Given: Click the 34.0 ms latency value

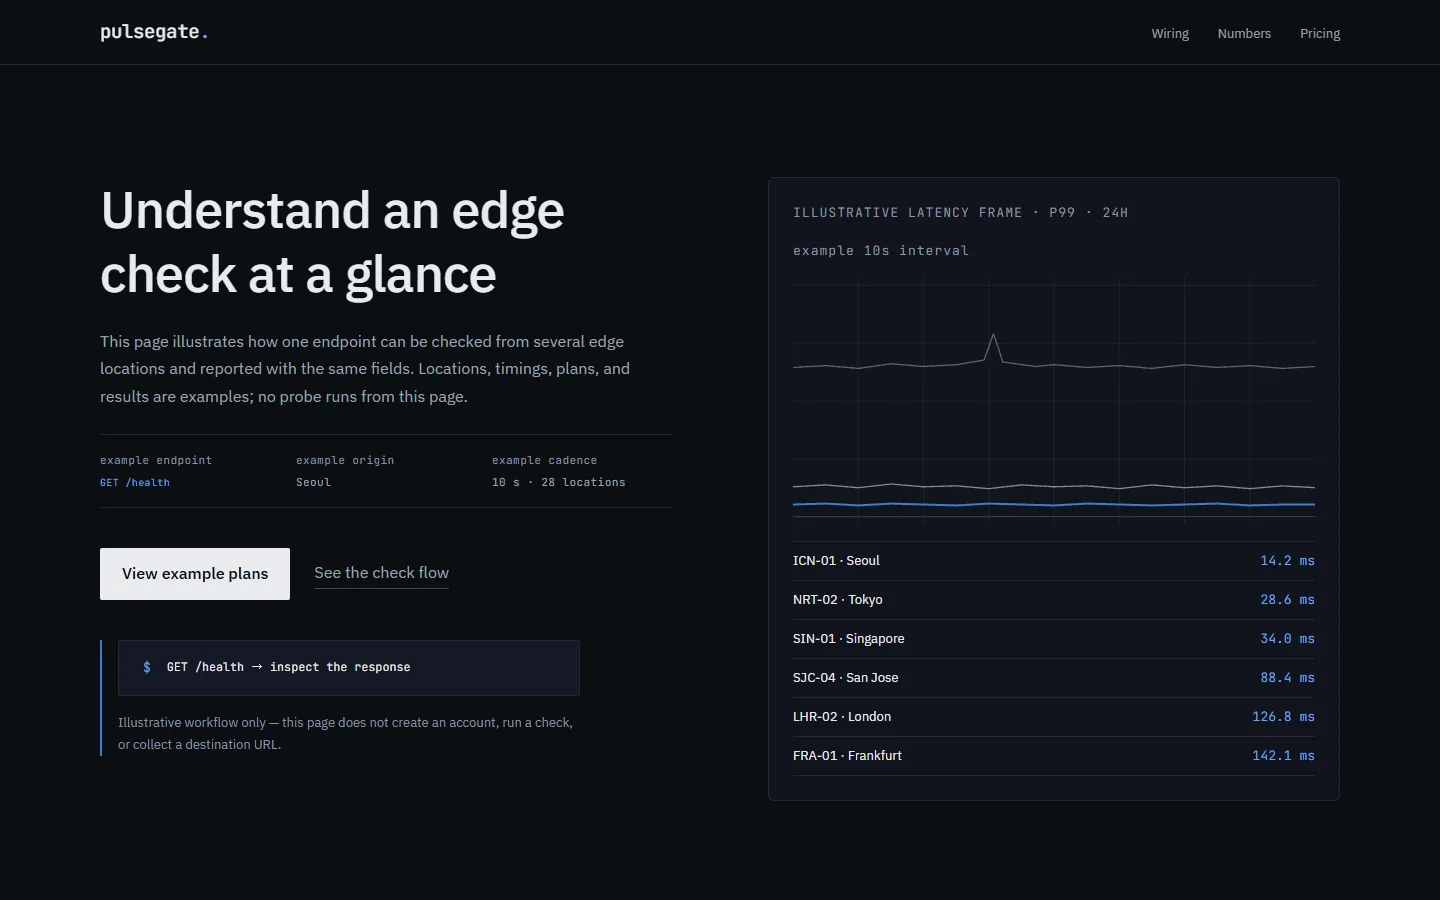Looking at the screenshot, I should pyautogui.click(x=1287, y=639).
